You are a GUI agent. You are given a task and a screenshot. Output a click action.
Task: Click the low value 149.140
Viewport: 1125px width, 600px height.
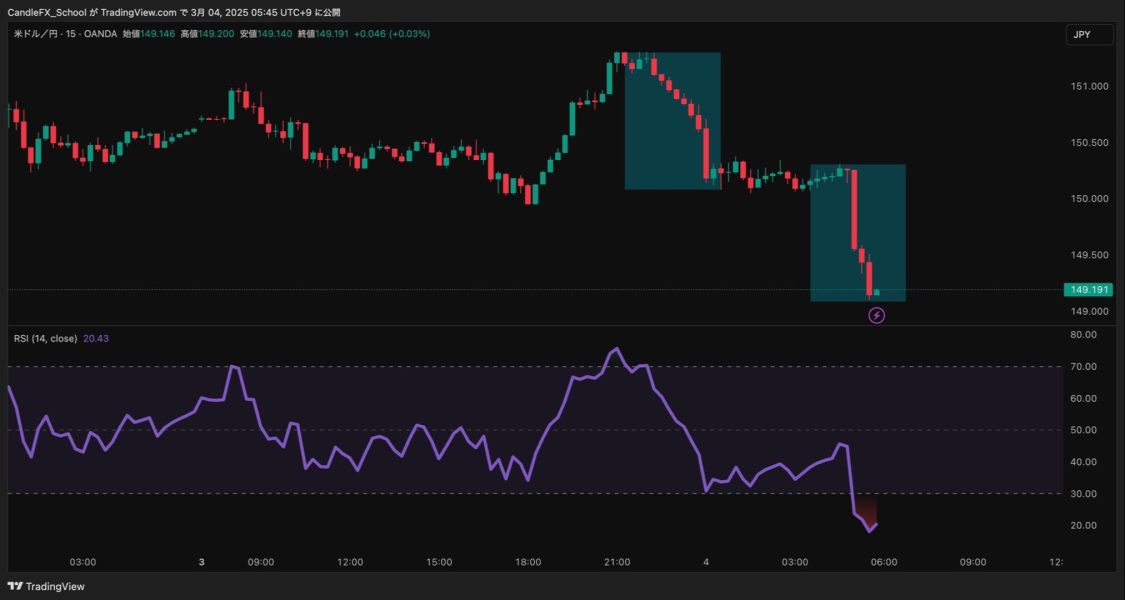pyautogui.click(x=275, y=34)
